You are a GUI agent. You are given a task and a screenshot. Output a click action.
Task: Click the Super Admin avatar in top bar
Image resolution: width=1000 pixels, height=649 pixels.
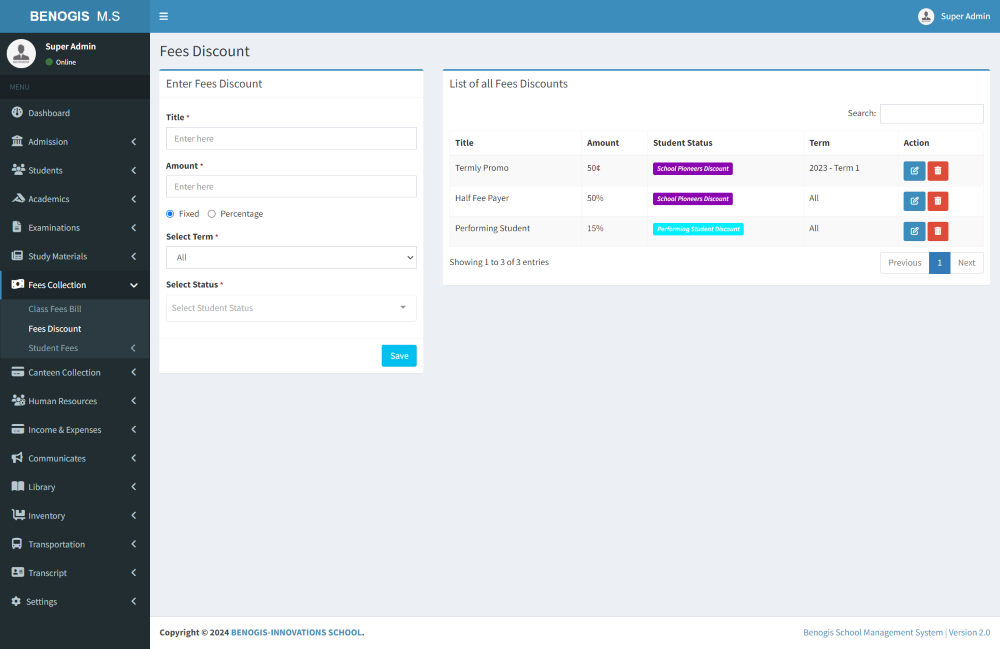point(926,16)
